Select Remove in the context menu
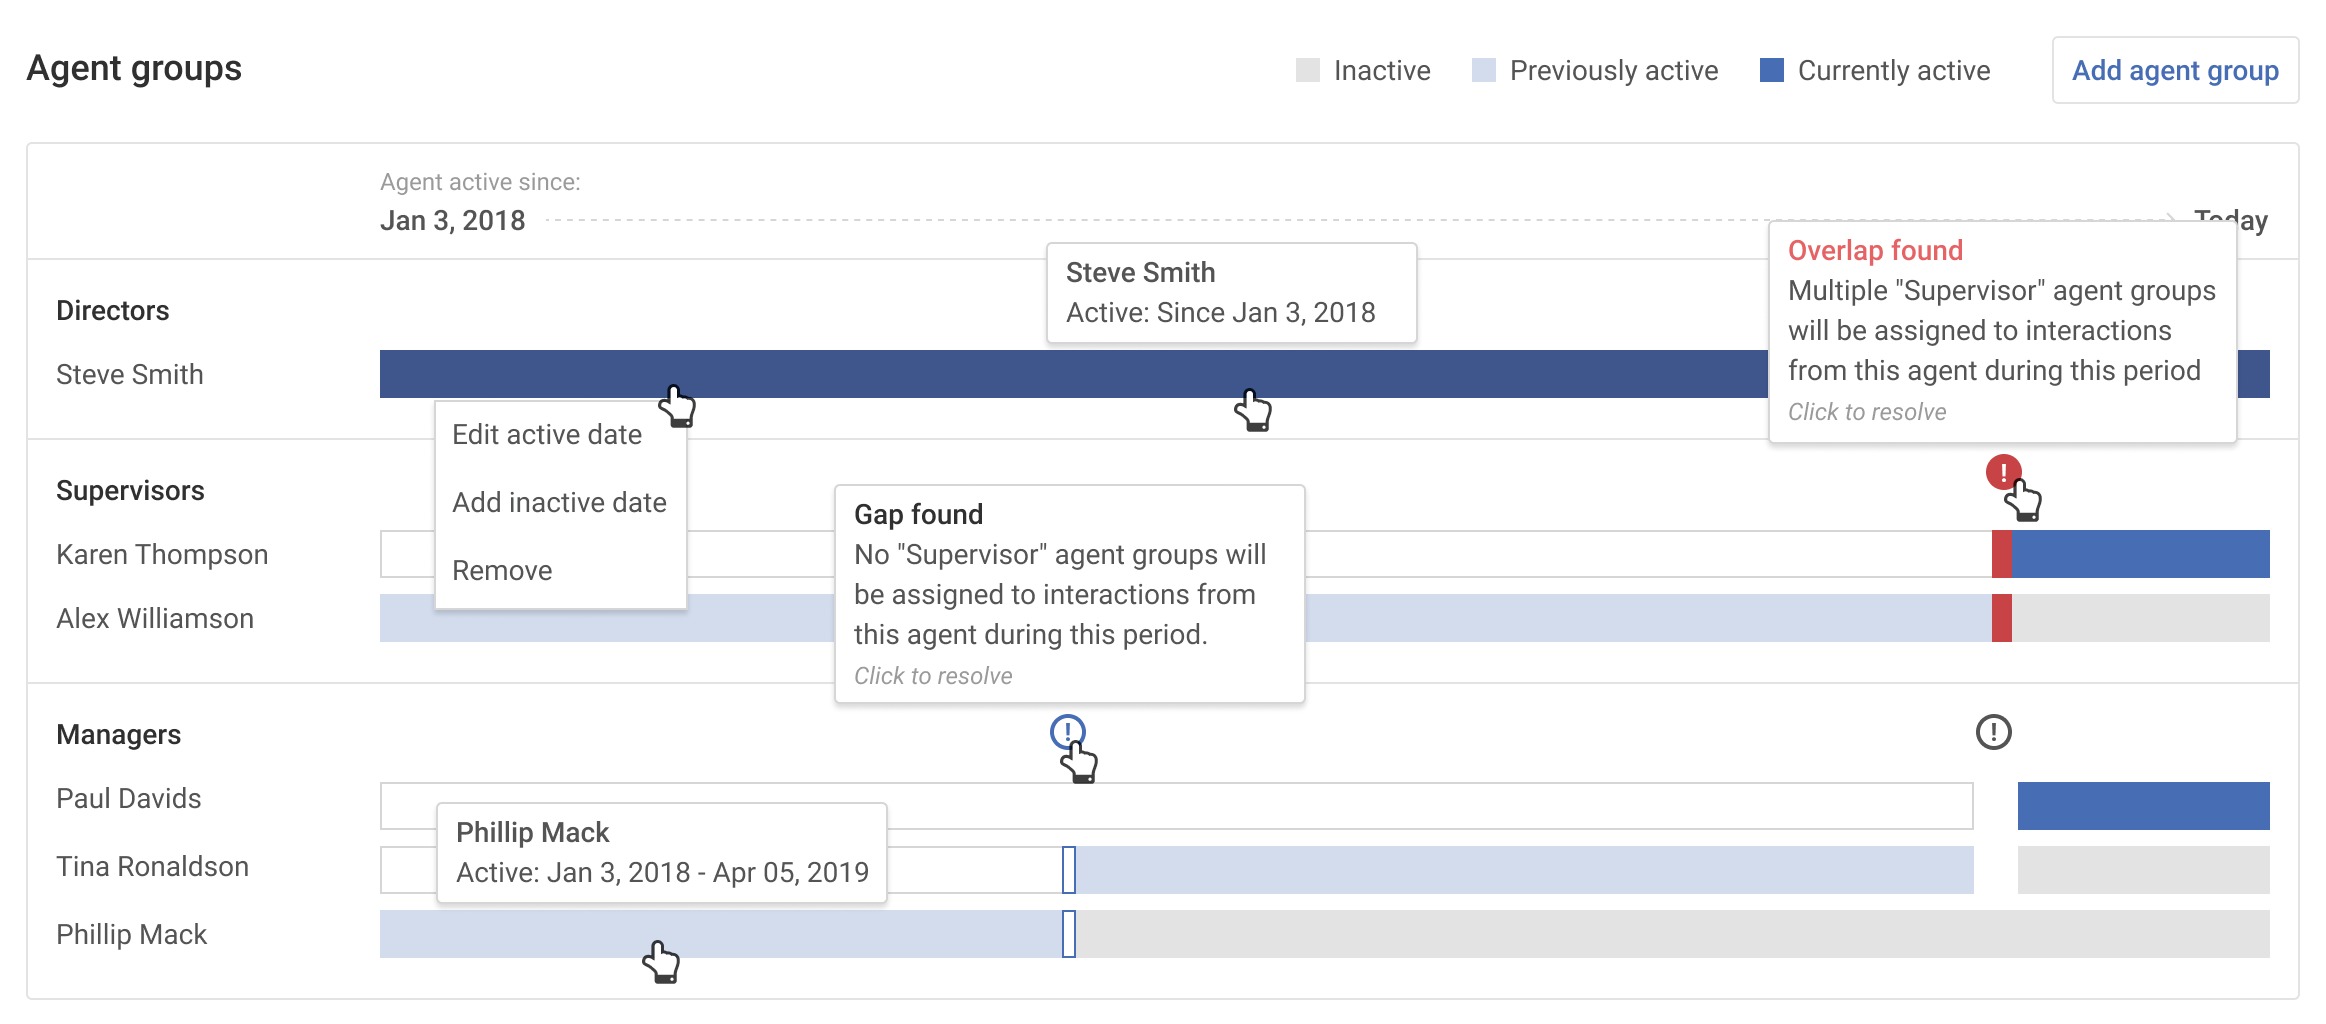2326x1024 pixels. point(502,569)
